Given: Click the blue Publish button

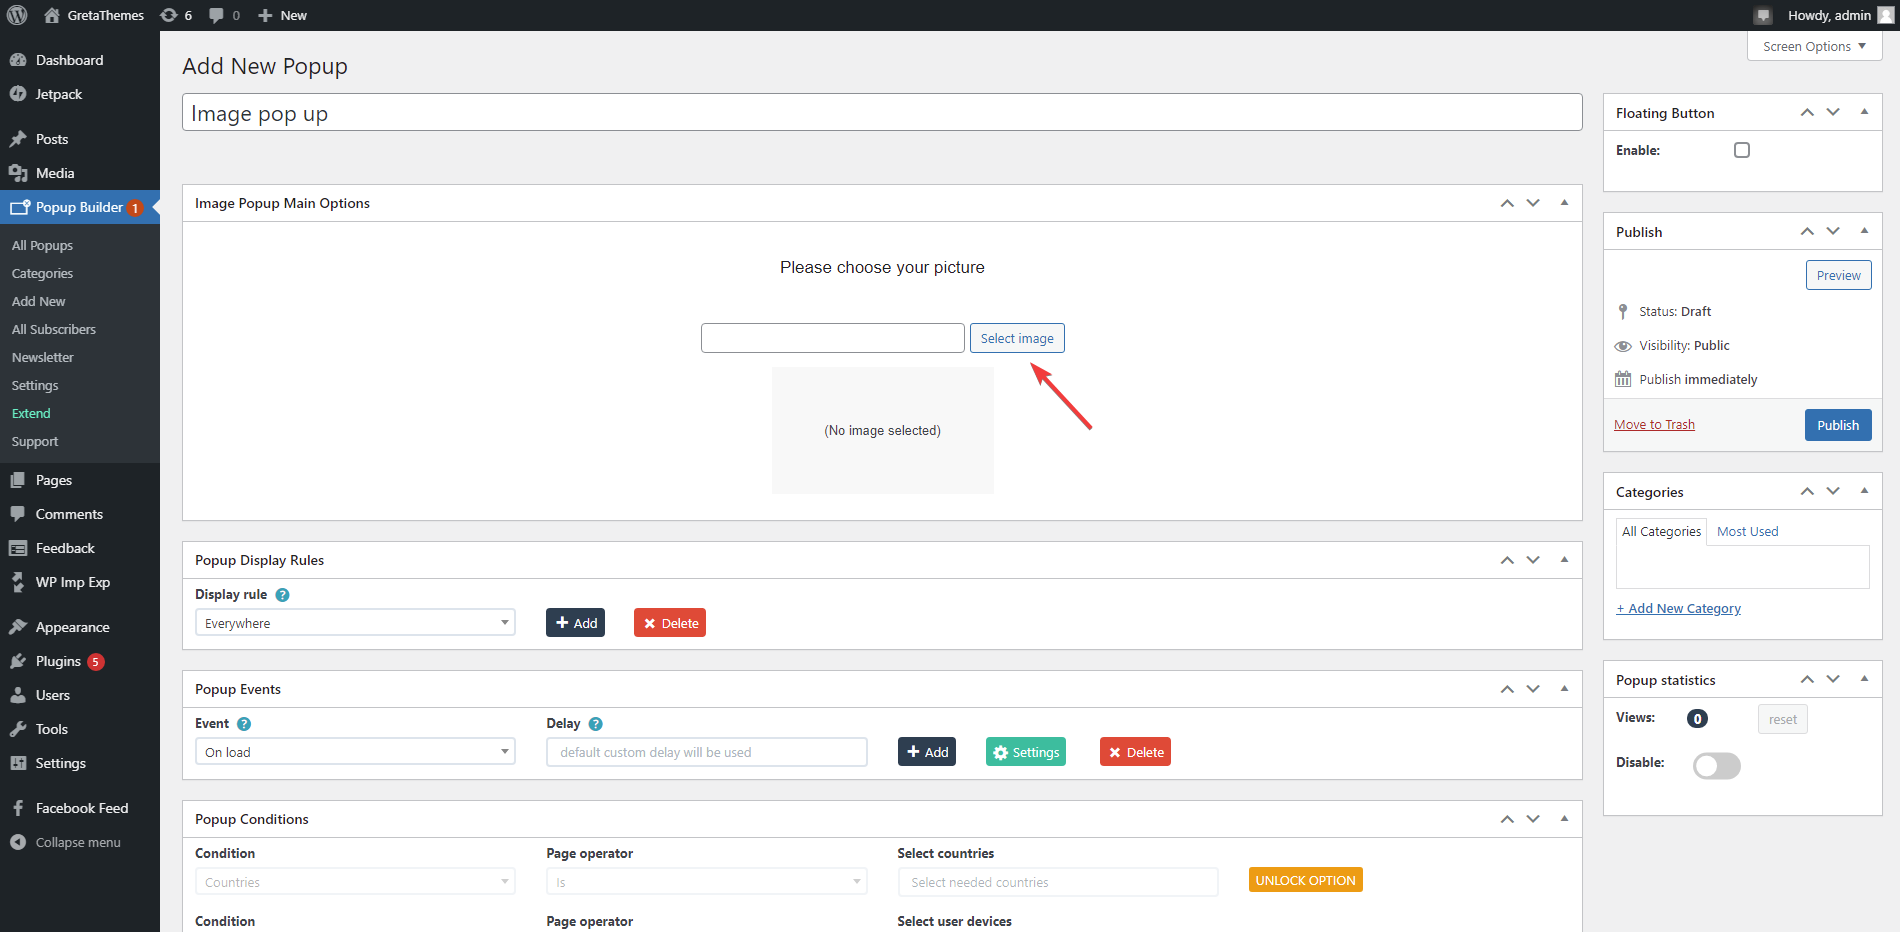Looking at the screenshot, I should click(1838, 425).
